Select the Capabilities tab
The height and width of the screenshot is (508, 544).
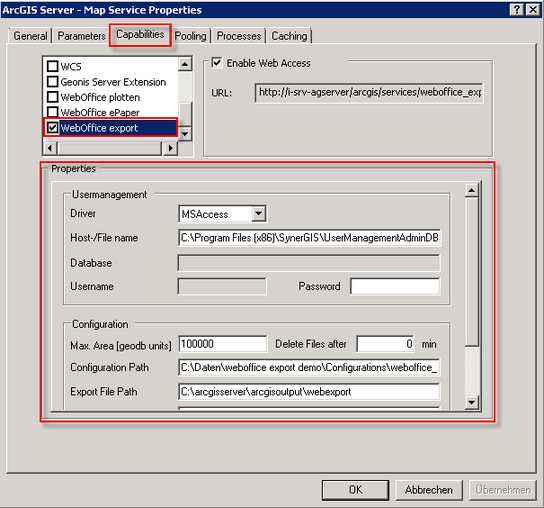pos(140,34)
